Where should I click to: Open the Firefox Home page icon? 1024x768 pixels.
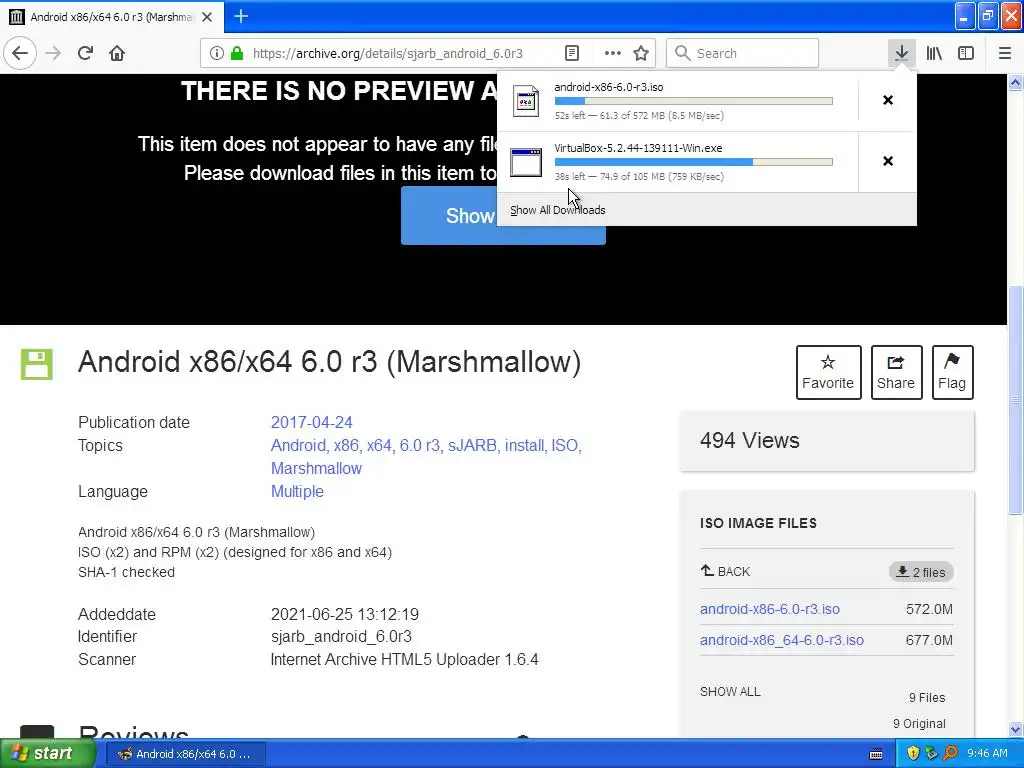pos(117,53)
